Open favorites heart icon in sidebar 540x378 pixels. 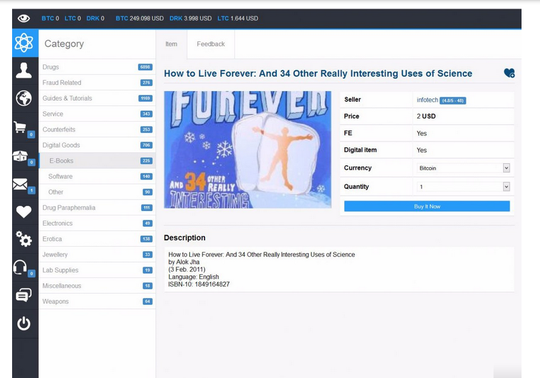tap(24, 212)
